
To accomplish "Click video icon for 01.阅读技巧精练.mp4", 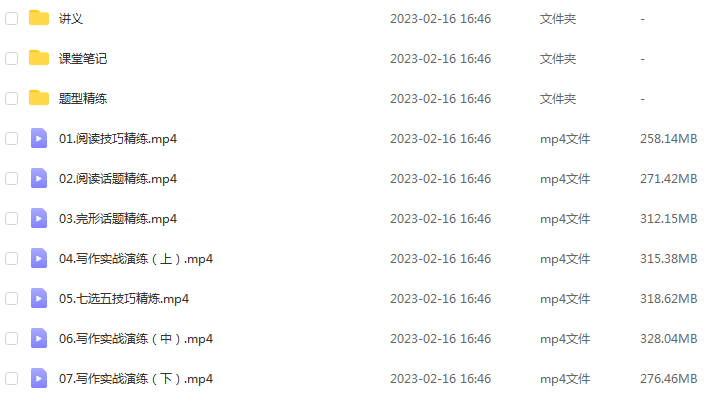I will [x=39, y=138].
